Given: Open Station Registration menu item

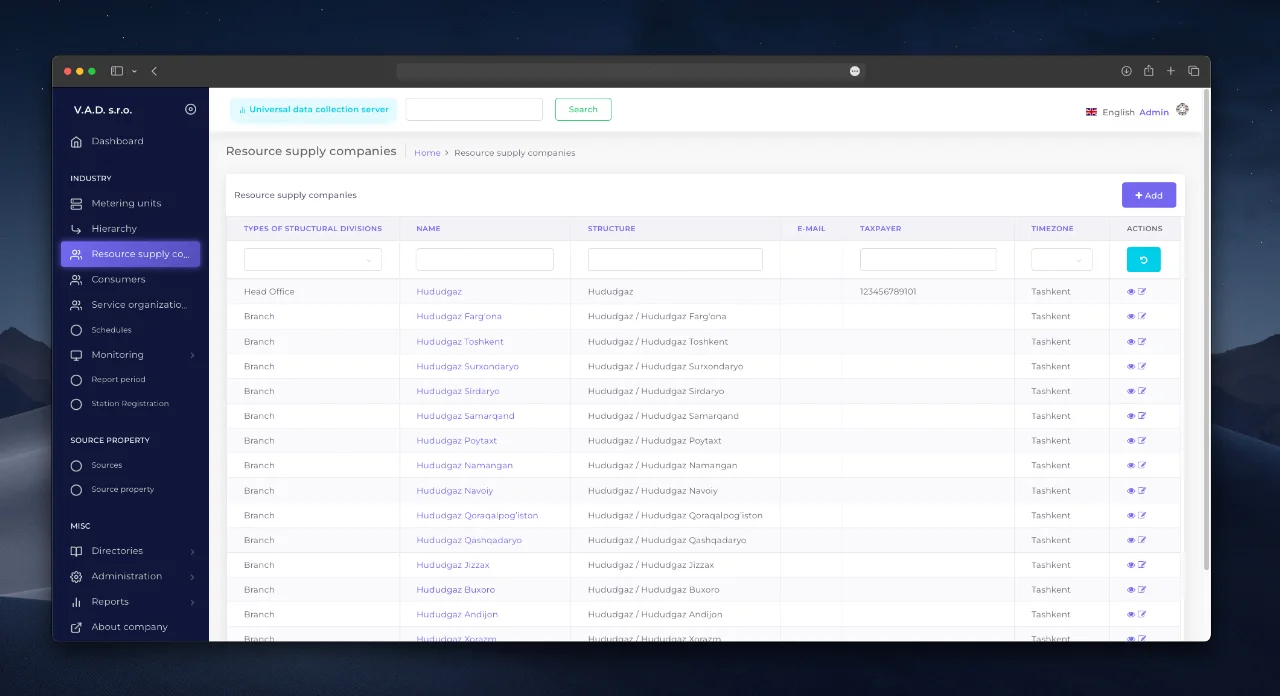Looking at the screenshot, I should click(130, 404).
